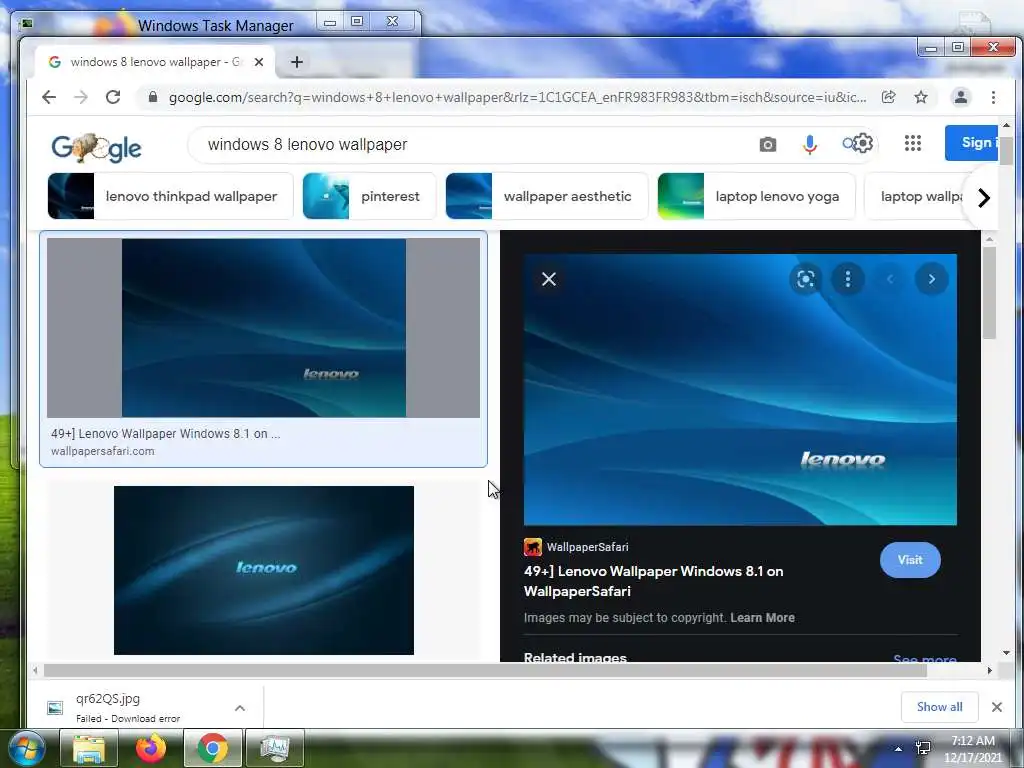Show hidden system tray icons
1024x768 pixels.
[898, 749]
